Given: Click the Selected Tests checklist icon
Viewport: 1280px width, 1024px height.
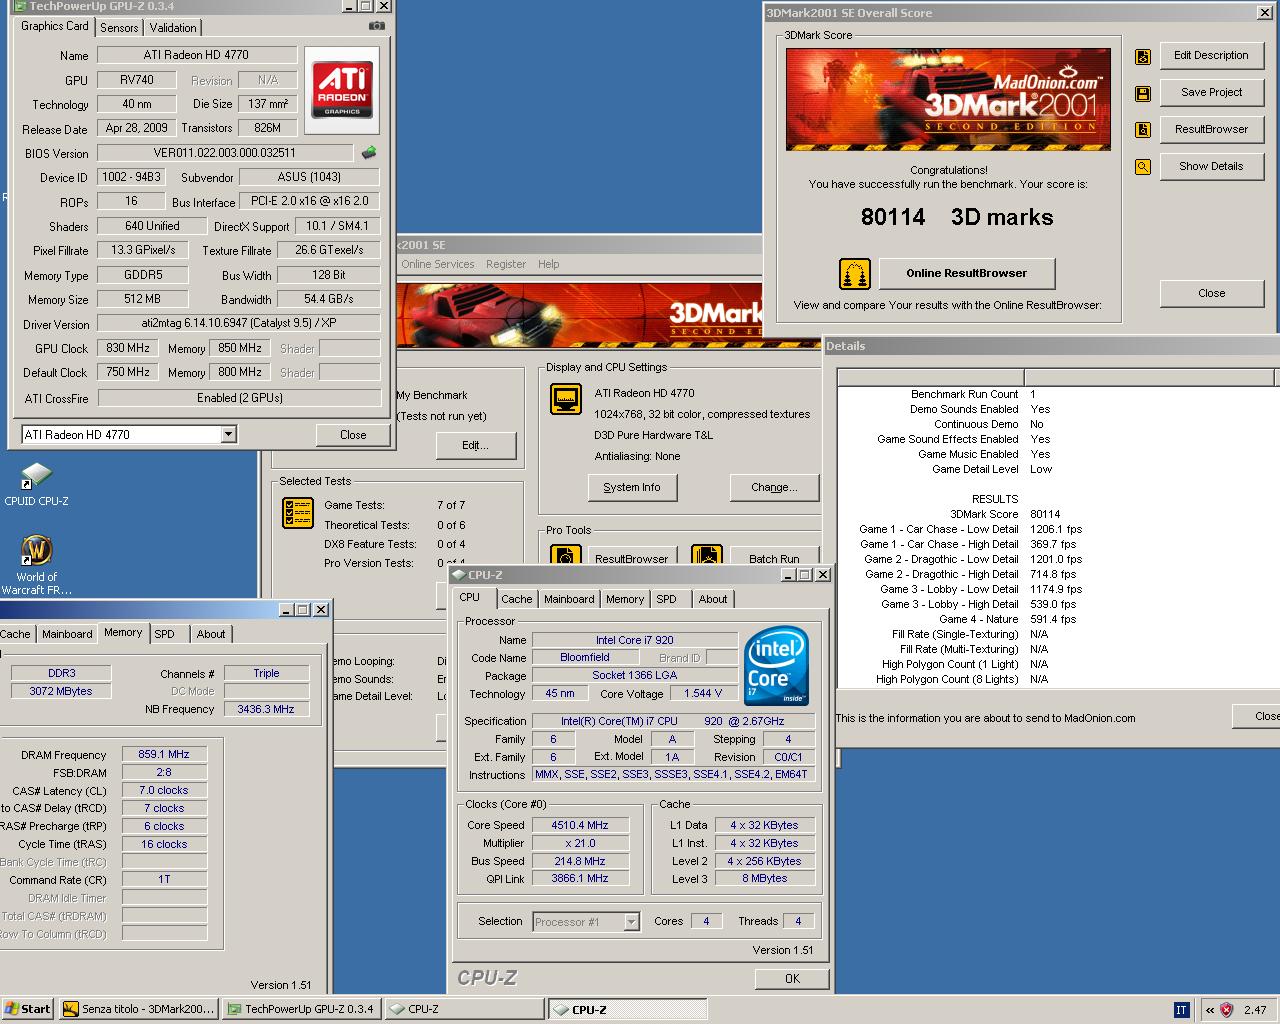Looking at the screenshot, I should tap(298, 513).
